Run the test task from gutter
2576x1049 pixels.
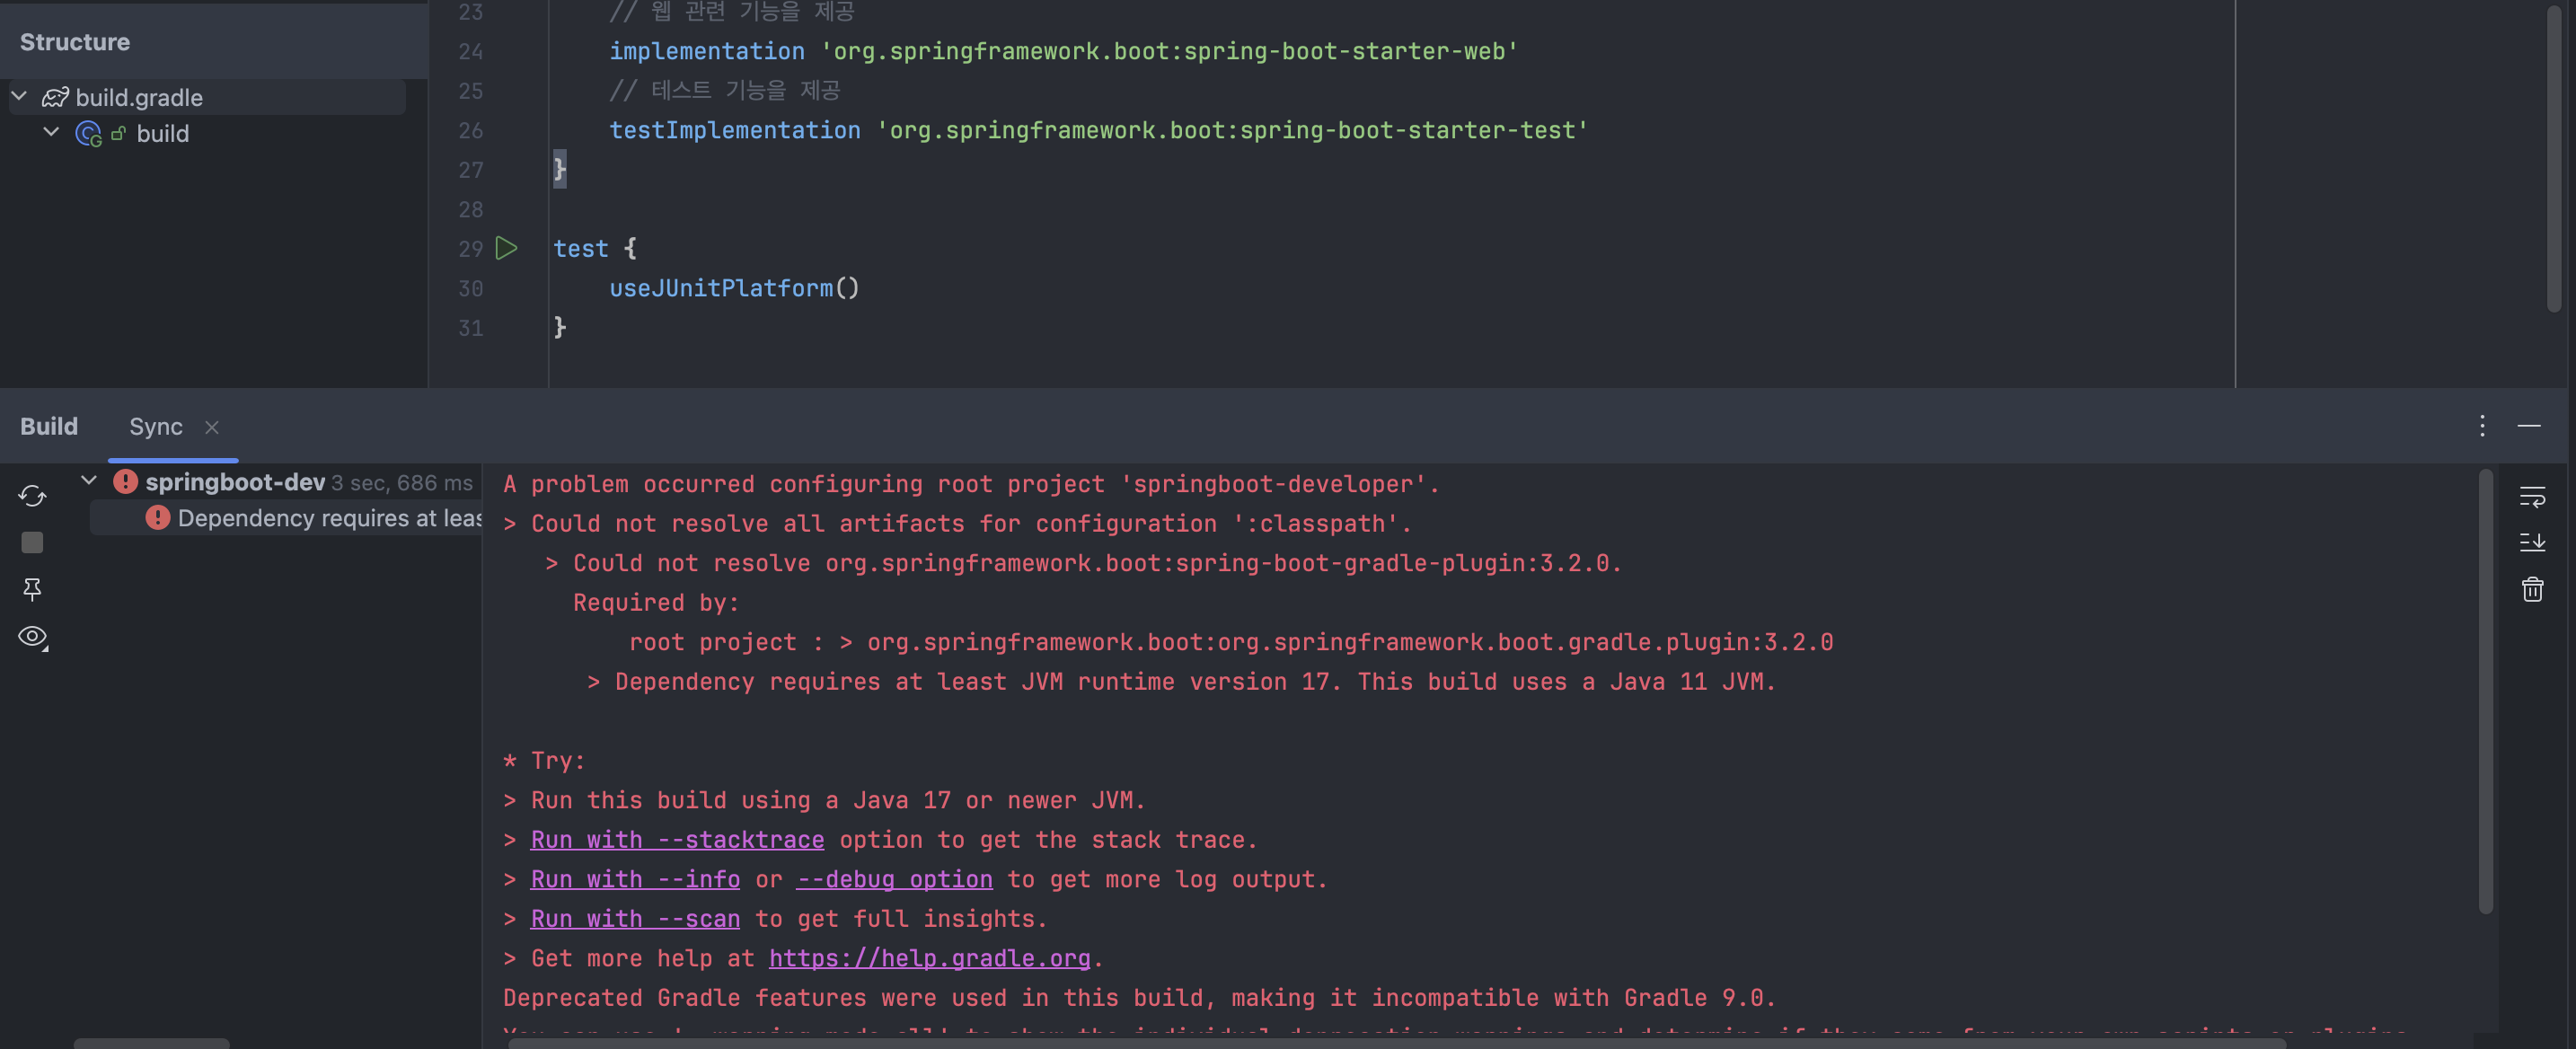(x=507, y=248)
